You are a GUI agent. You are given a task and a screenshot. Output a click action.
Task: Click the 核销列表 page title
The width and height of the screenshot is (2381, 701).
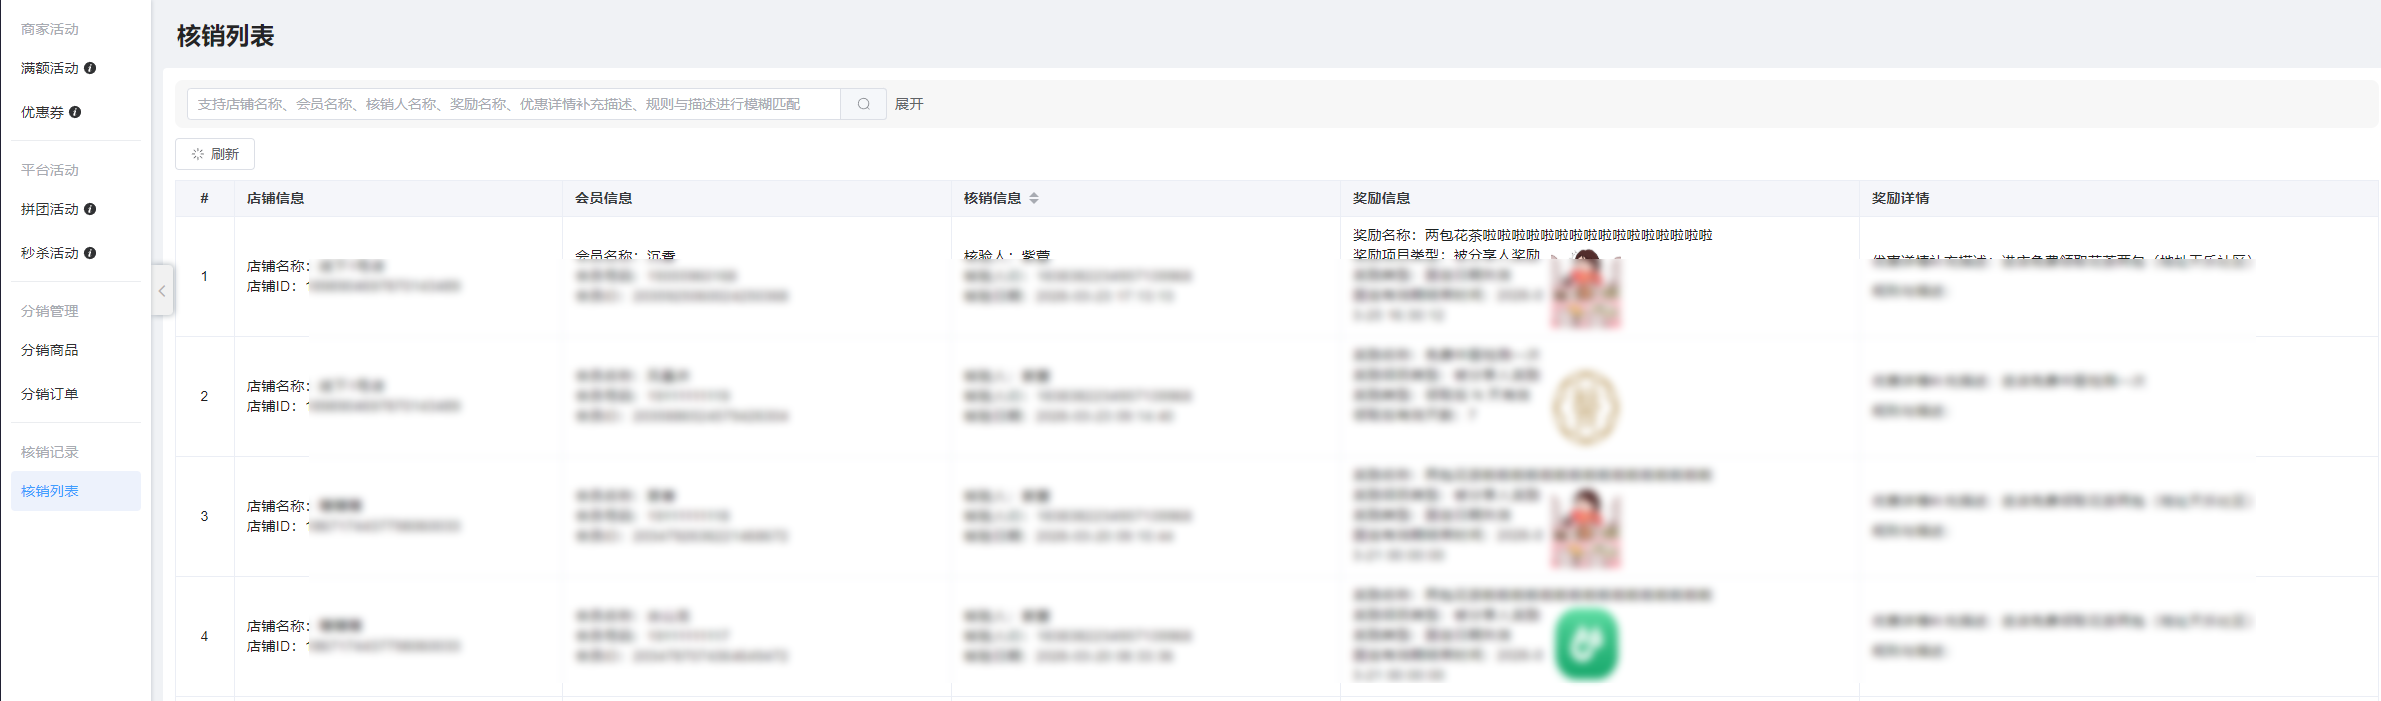pyautogui.click(x=226, y=36)
